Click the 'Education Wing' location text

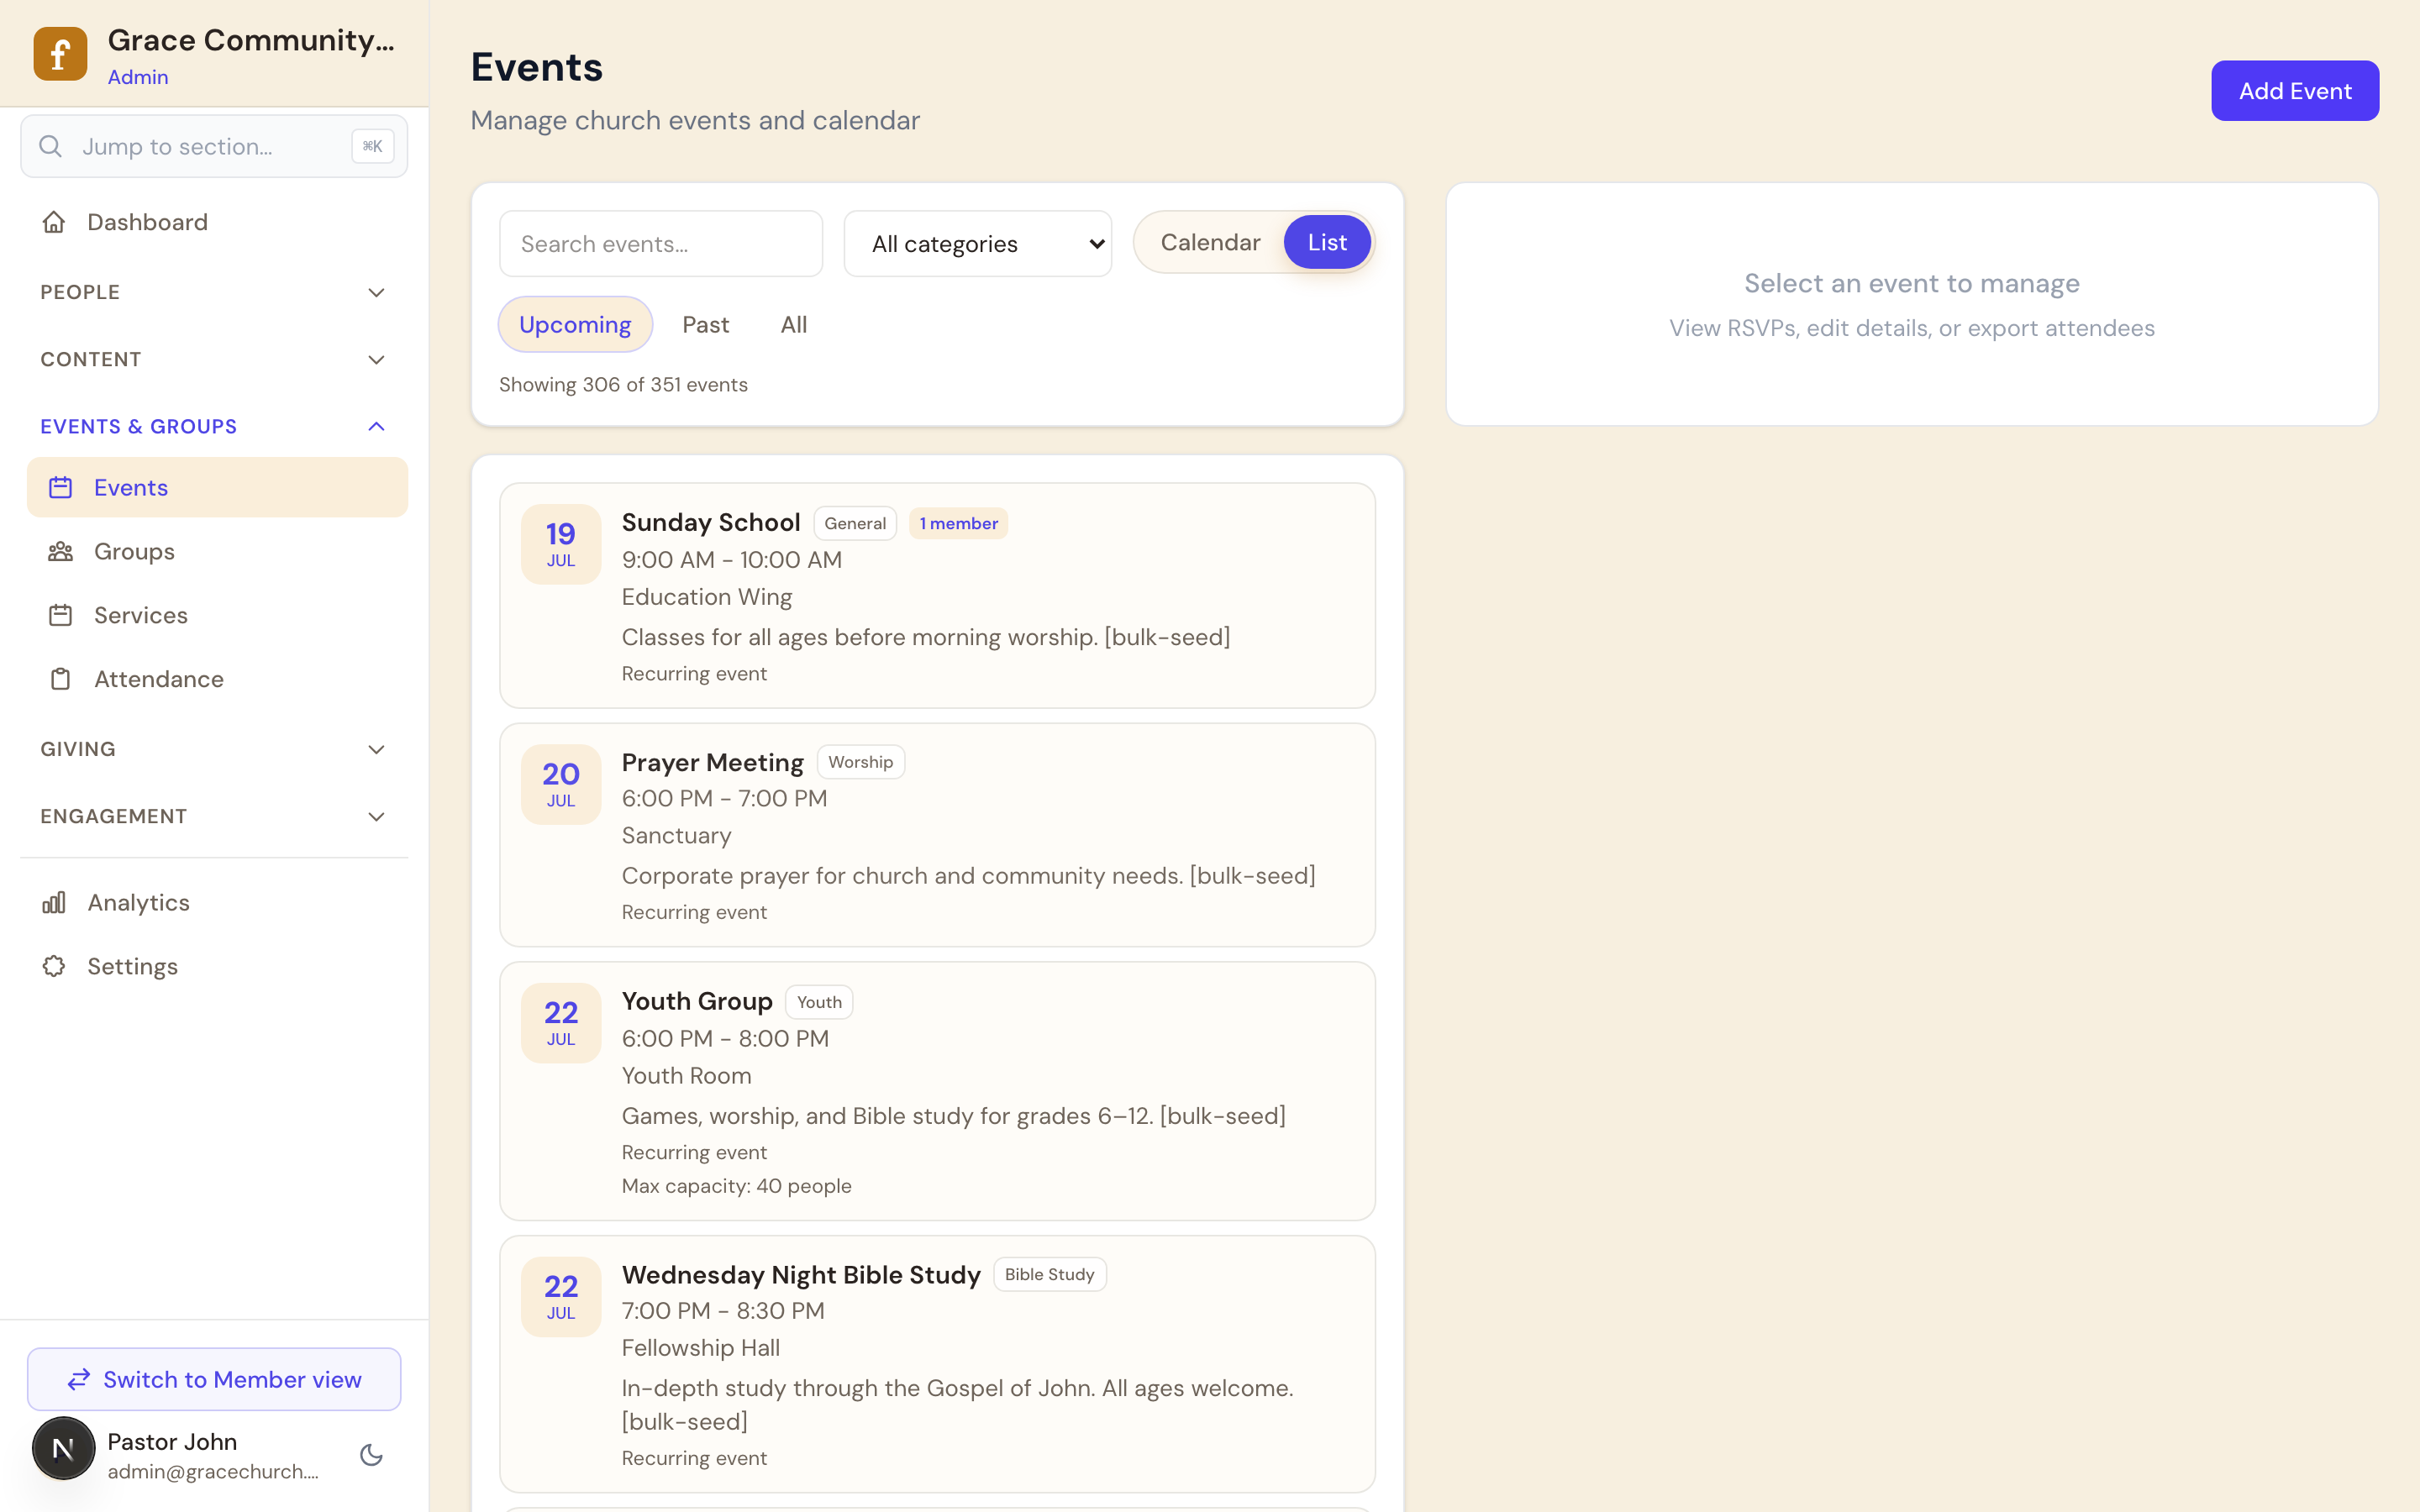[x=707, y=597]
